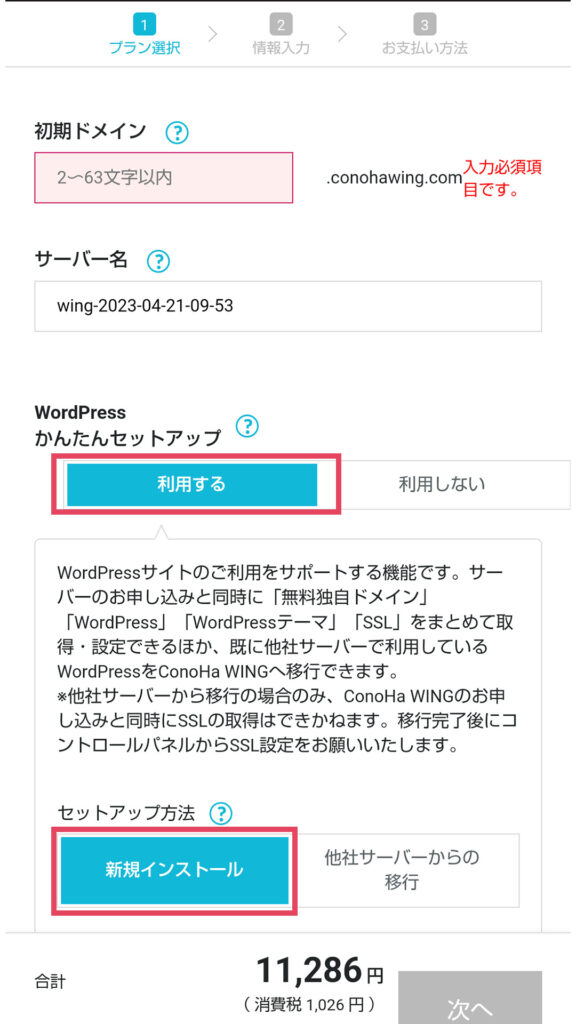Click the 入力必須項目です error message
This screenshot has height=1024, width=576.
[502, 180]
